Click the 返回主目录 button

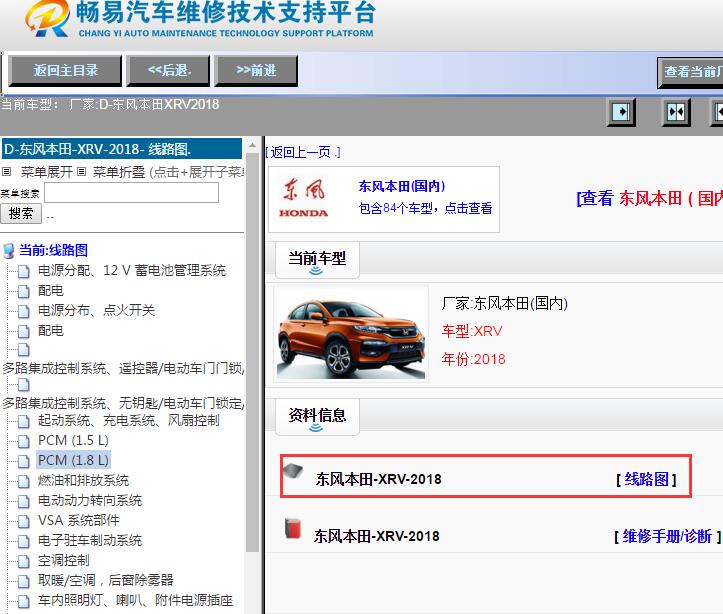(x=65, y=71)
